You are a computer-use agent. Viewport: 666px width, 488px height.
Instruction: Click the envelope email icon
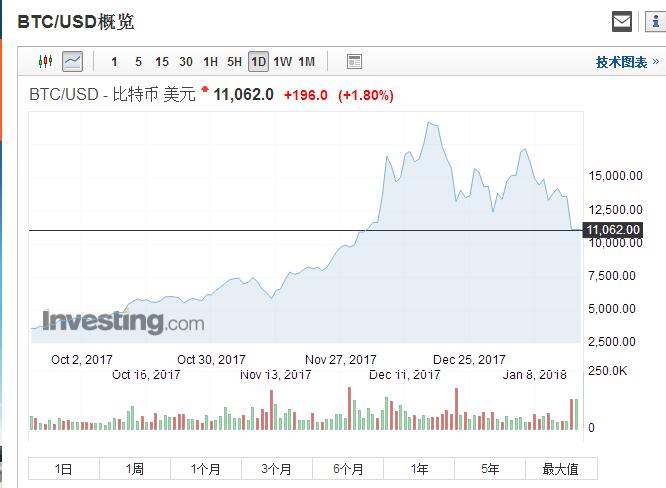(x=622, y=21)
